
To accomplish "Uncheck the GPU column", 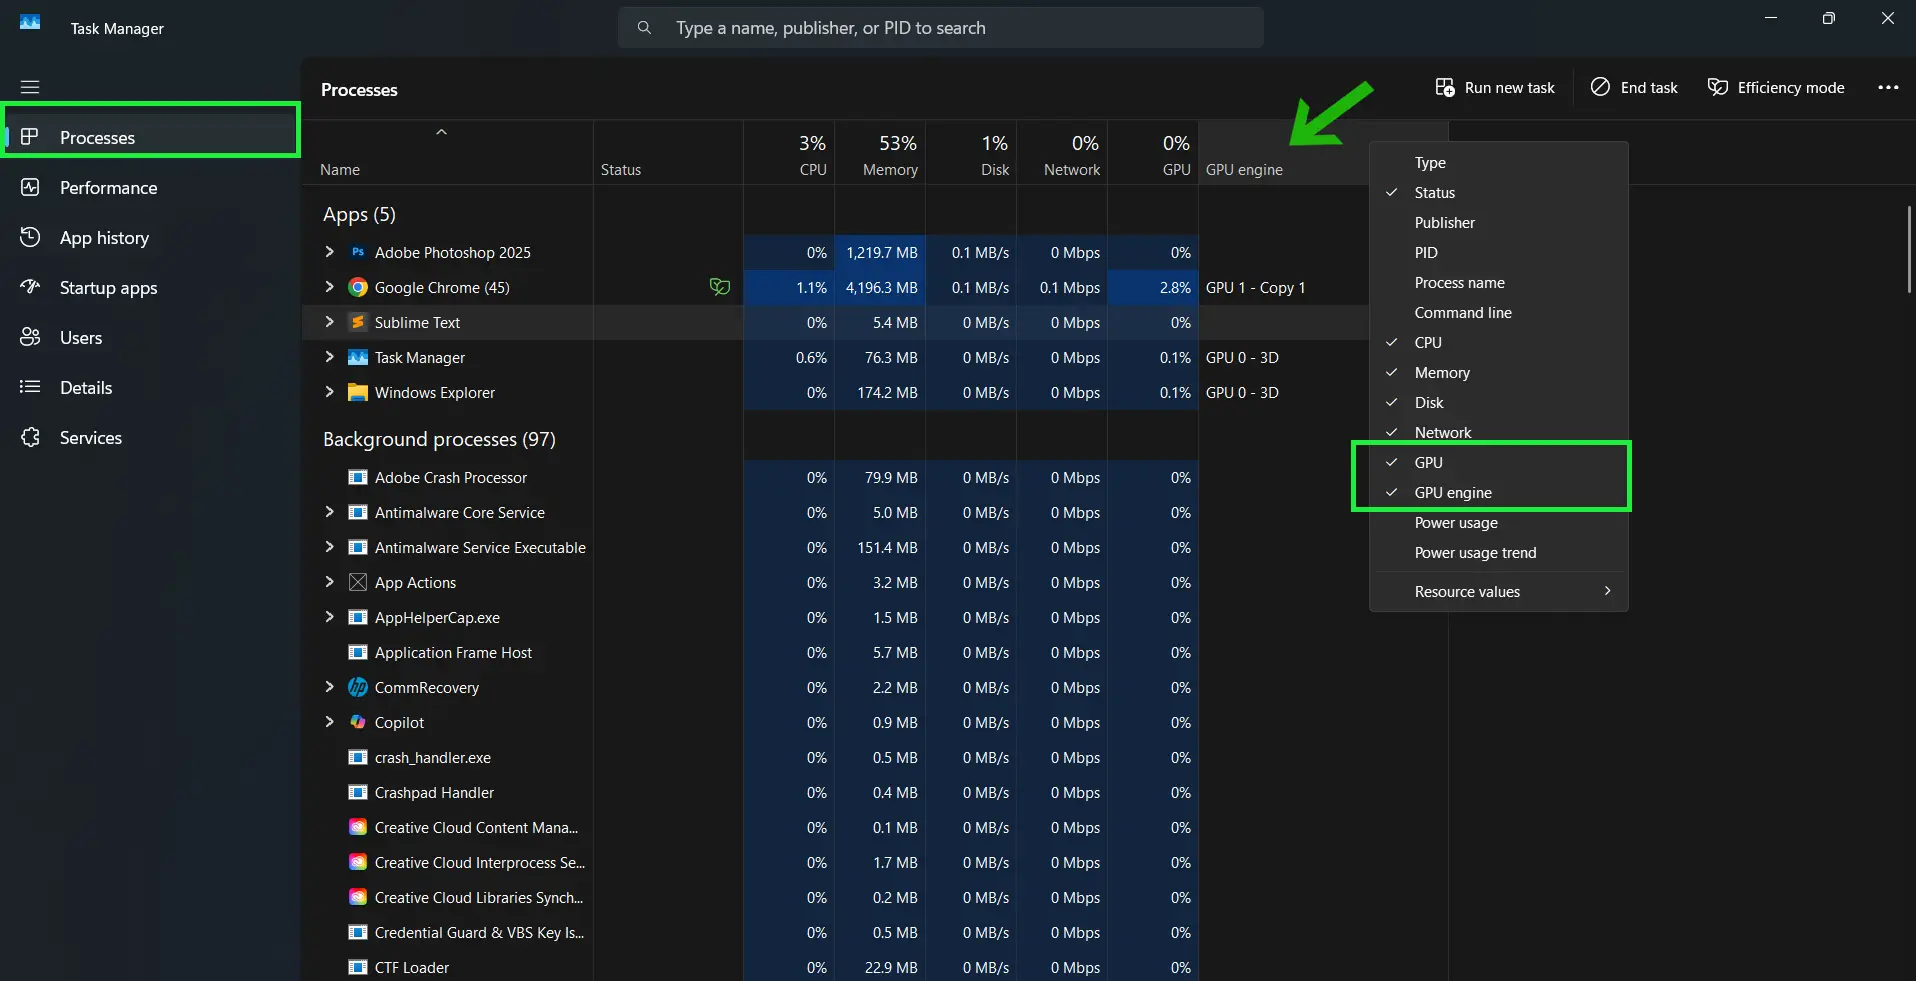I will [x=1430, y=462].
